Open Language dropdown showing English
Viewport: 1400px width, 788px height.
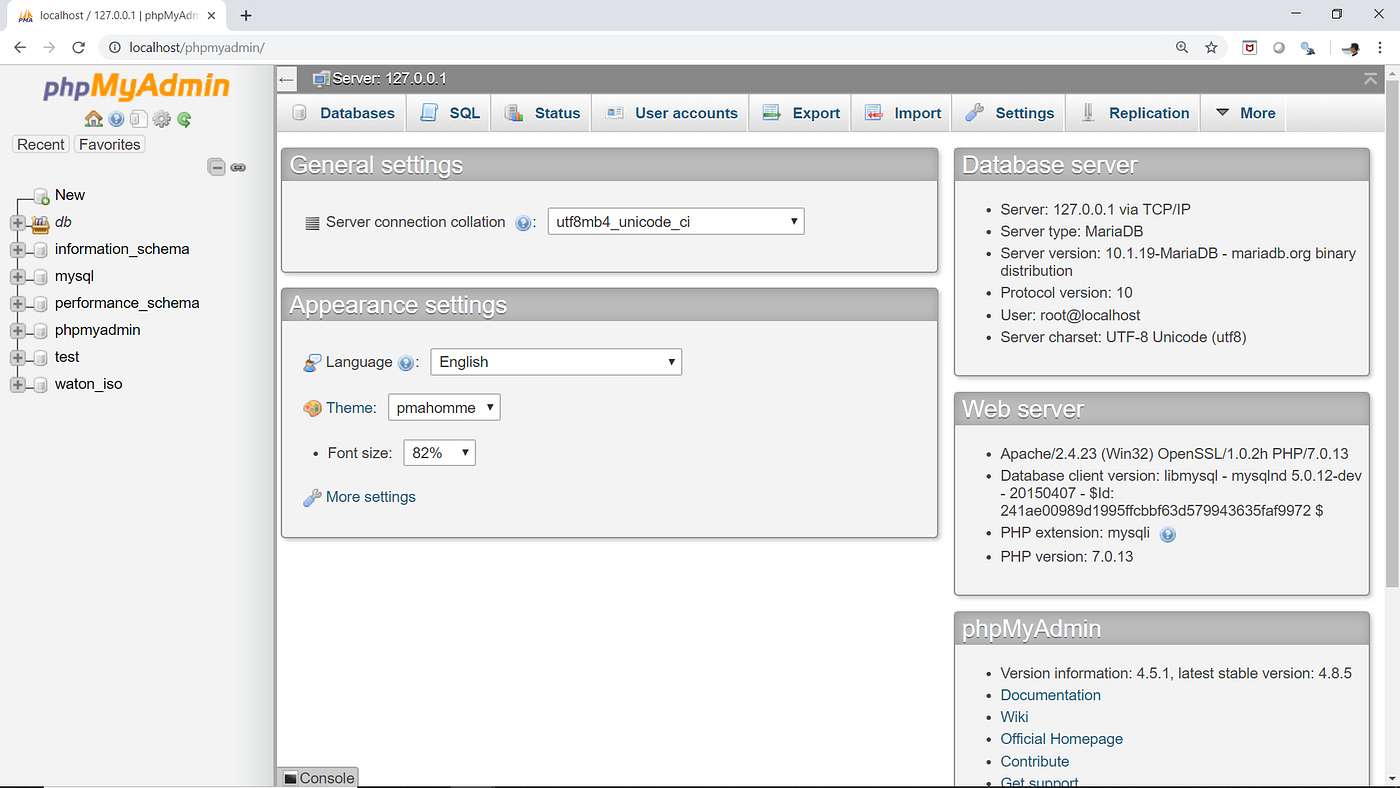(556, 362)
